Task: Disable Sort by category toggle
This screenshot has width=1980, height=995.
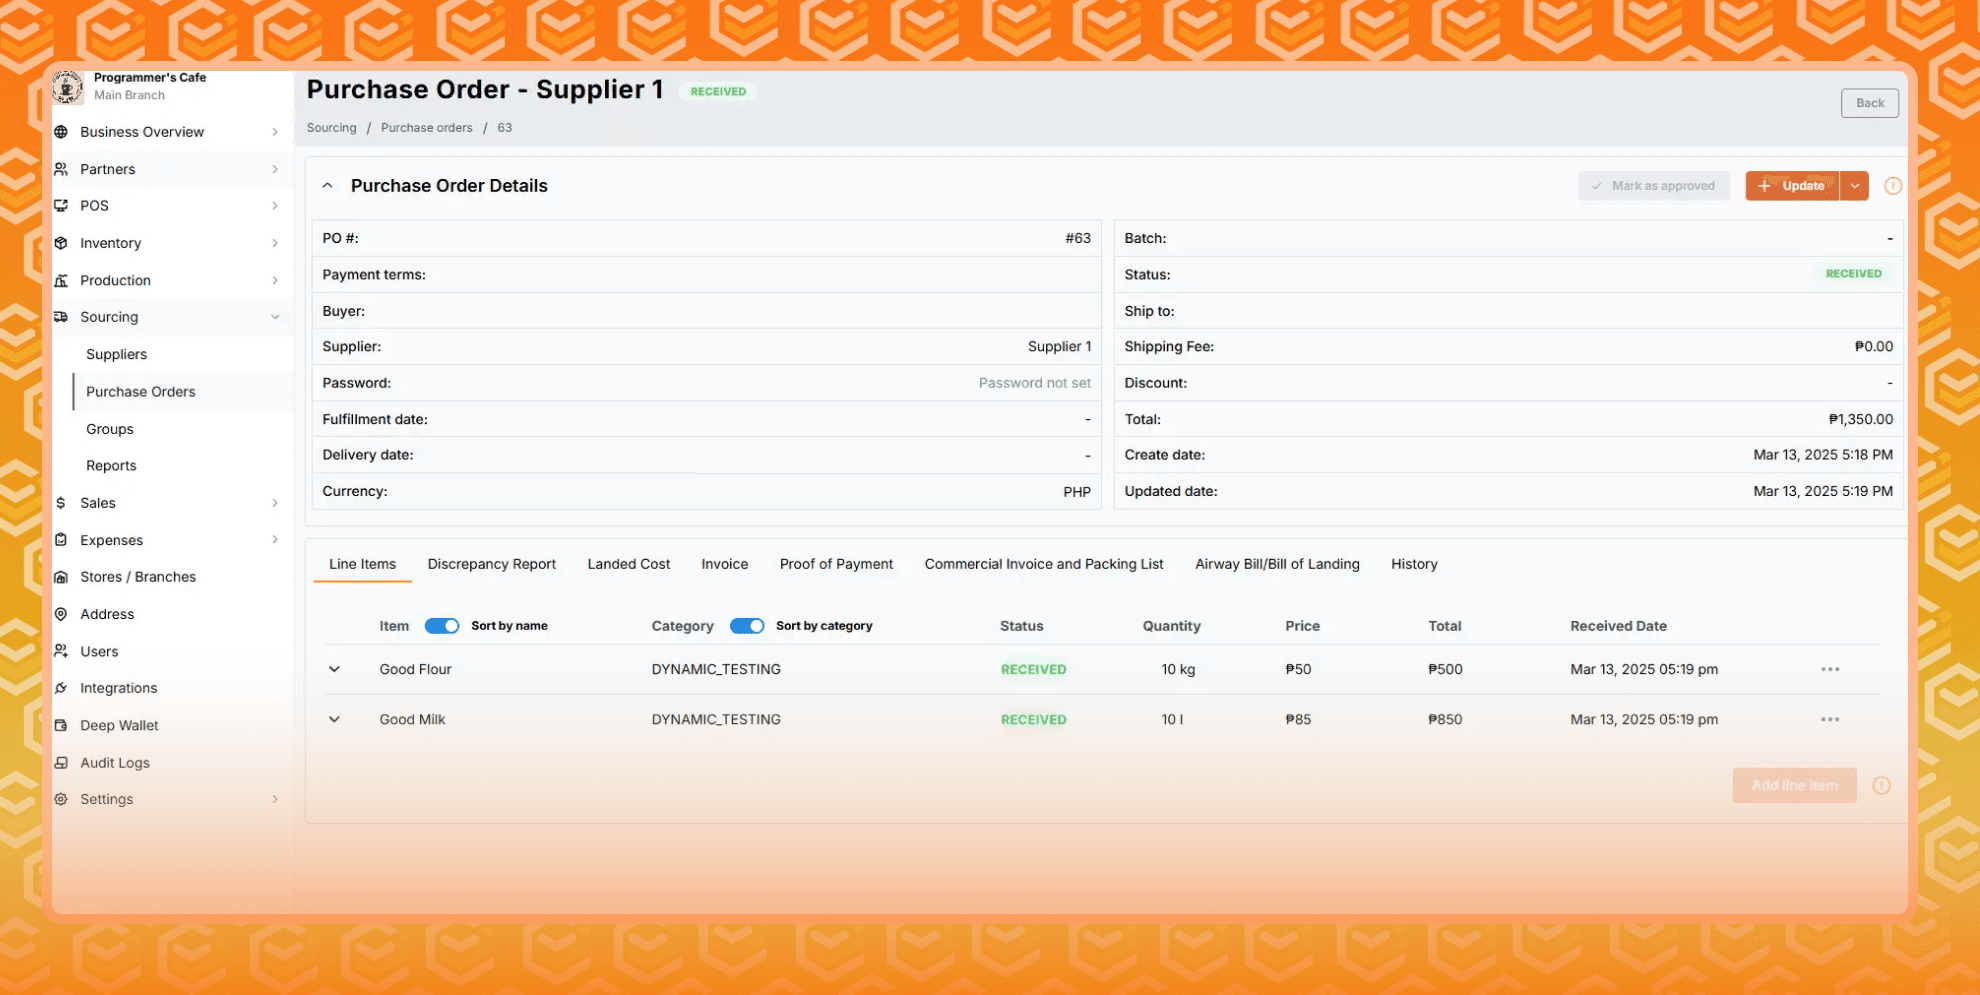Action: coord(747,625)
